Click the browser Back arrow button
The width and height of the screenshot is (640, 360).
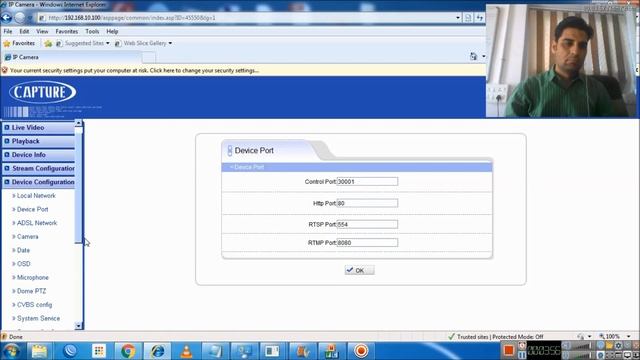tap(6, 18)
